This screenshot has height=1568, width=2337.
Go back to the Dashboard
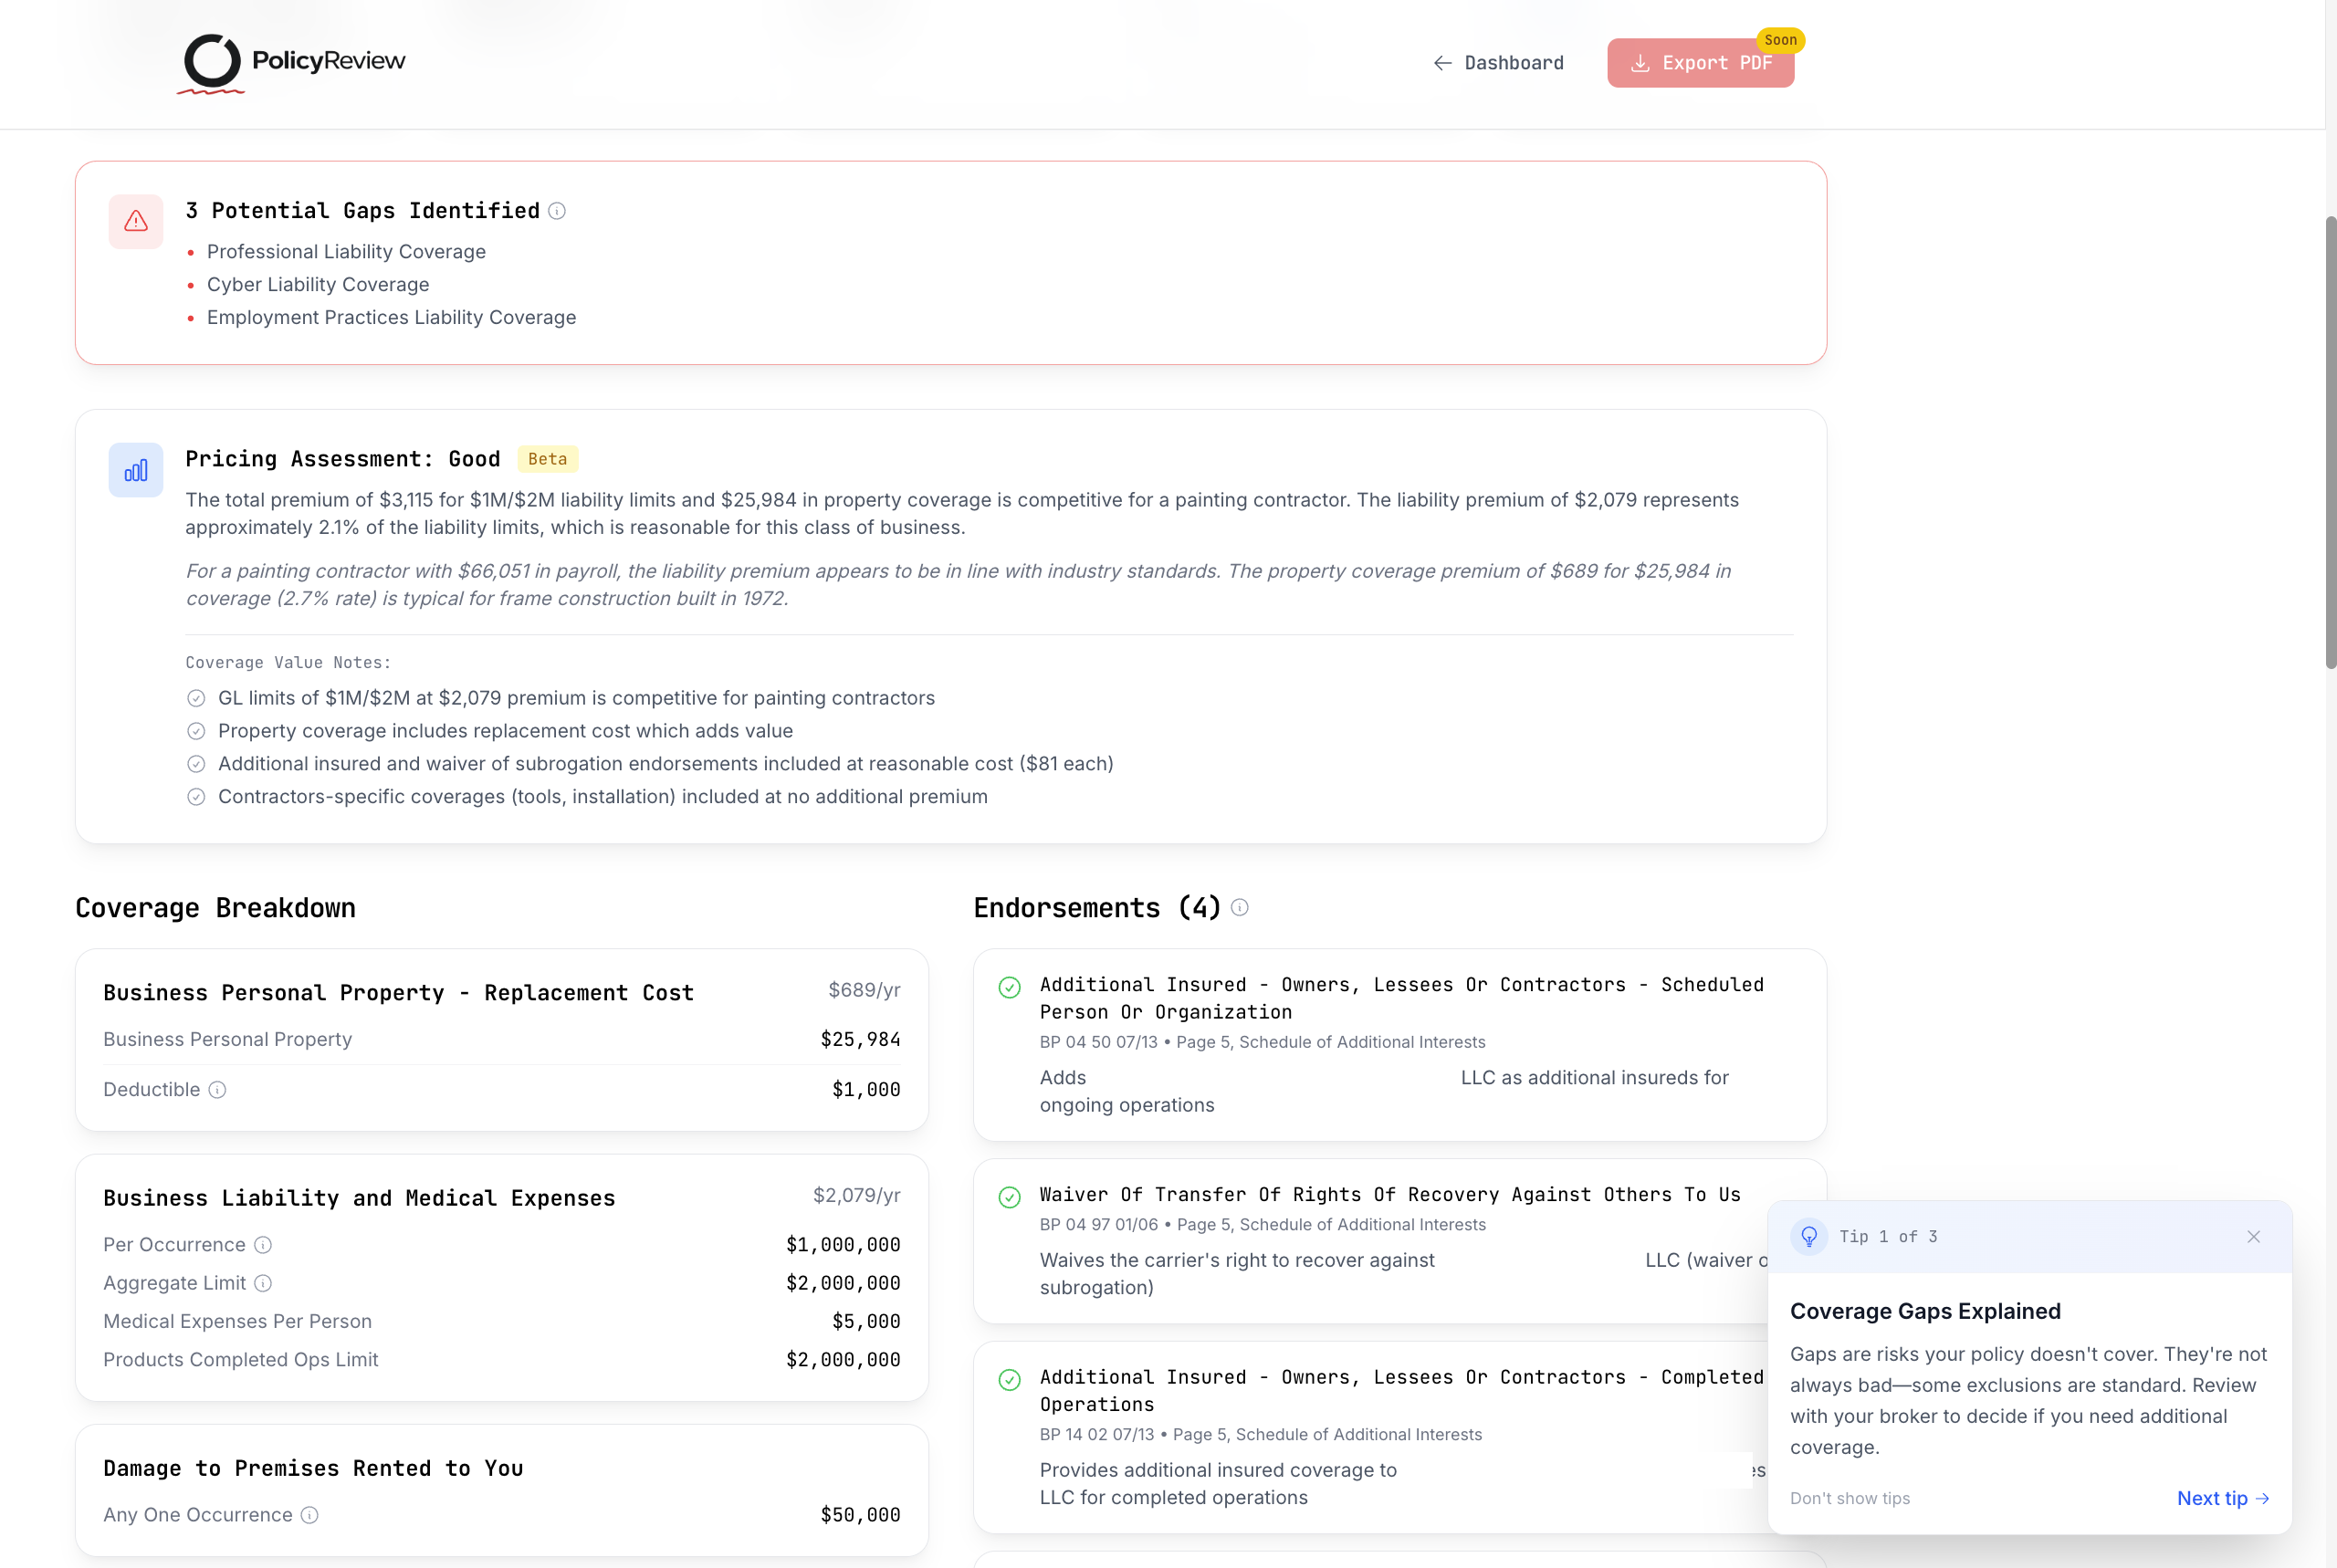coord(1498,63)
